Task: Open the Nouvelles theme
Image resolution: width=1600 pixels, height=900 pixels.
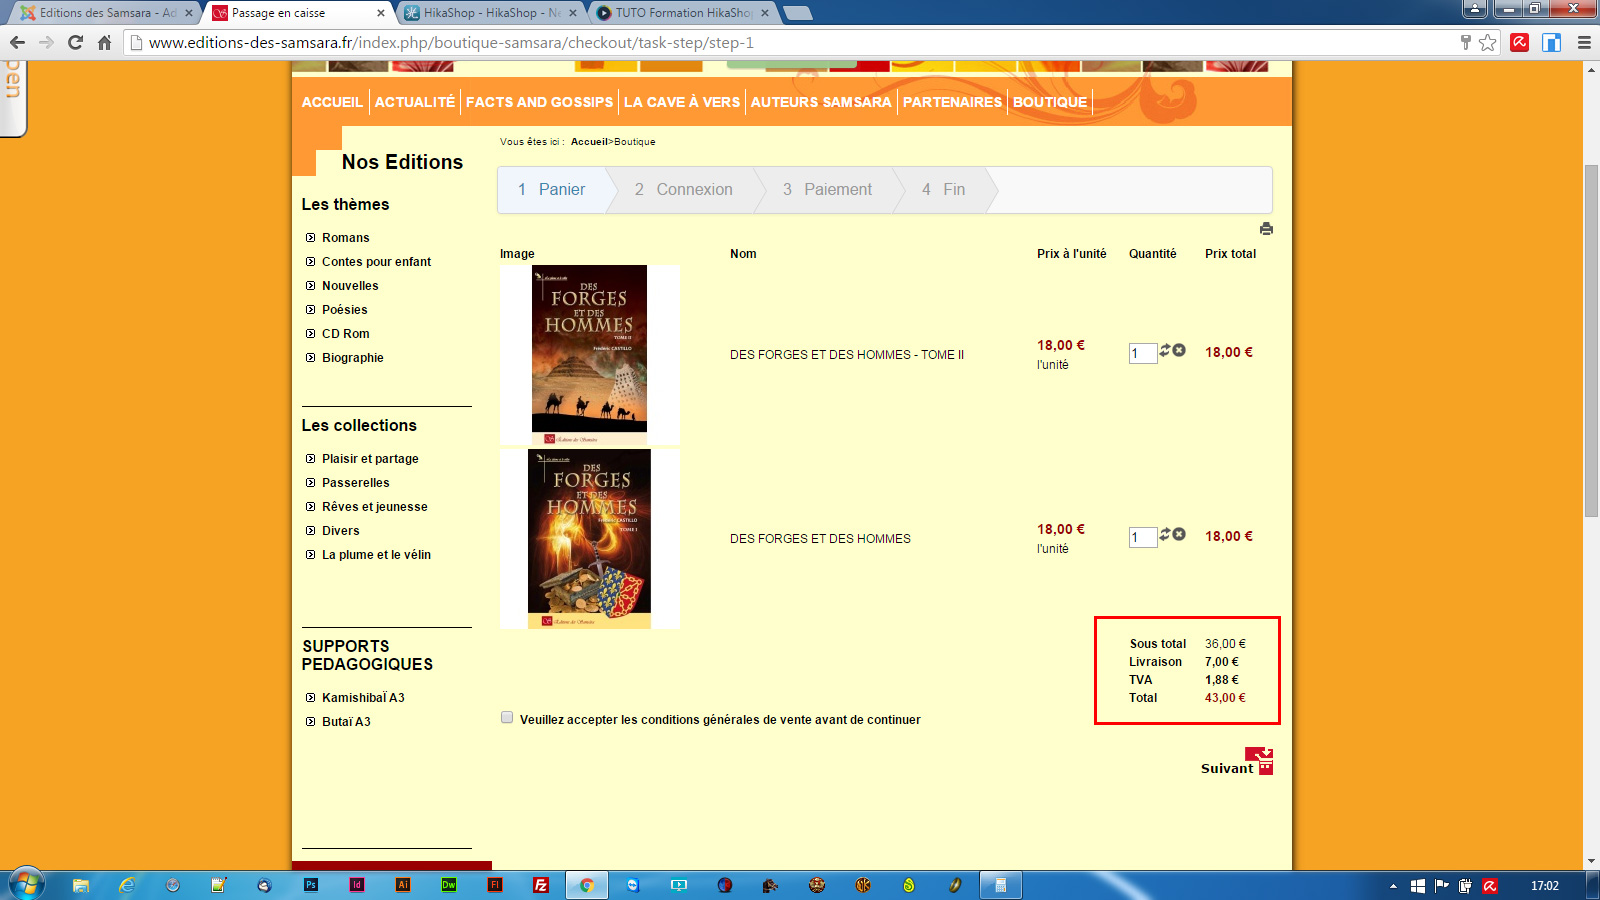Action: [350, 286]
